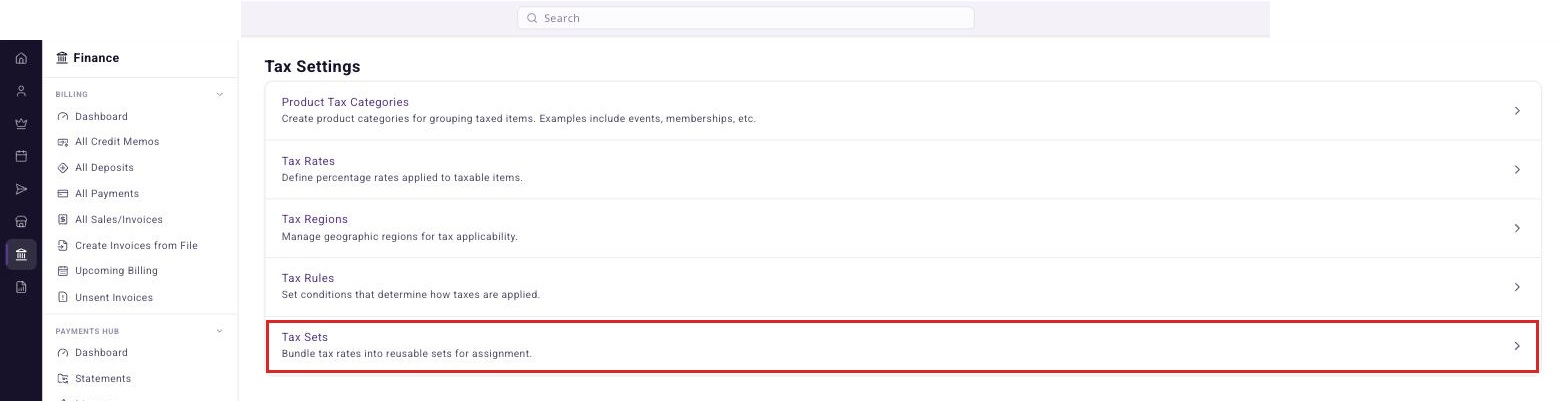The width and height of the screenshot is (1568, 401).
Task: Open the Tax Rules link
Action: 308,278
